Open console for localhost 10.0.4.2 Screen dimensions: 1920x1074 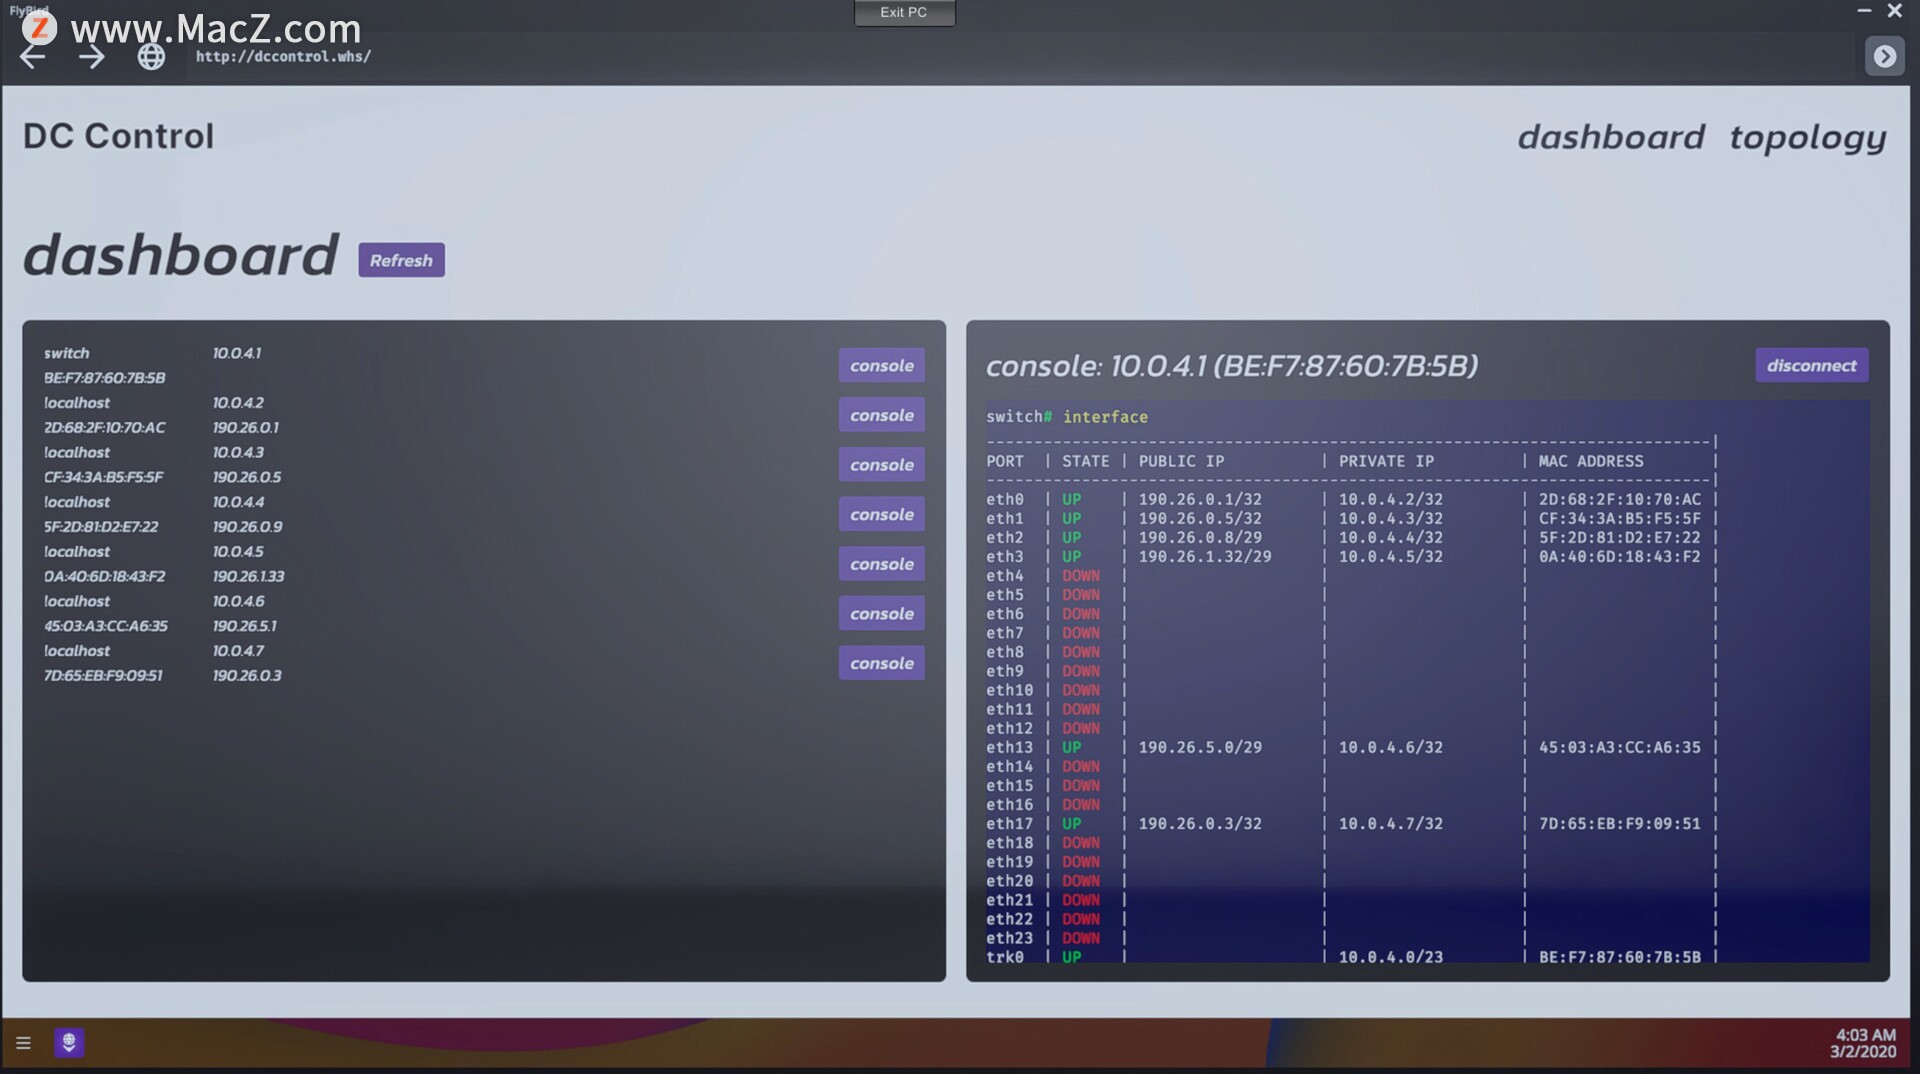click(881, 415)
